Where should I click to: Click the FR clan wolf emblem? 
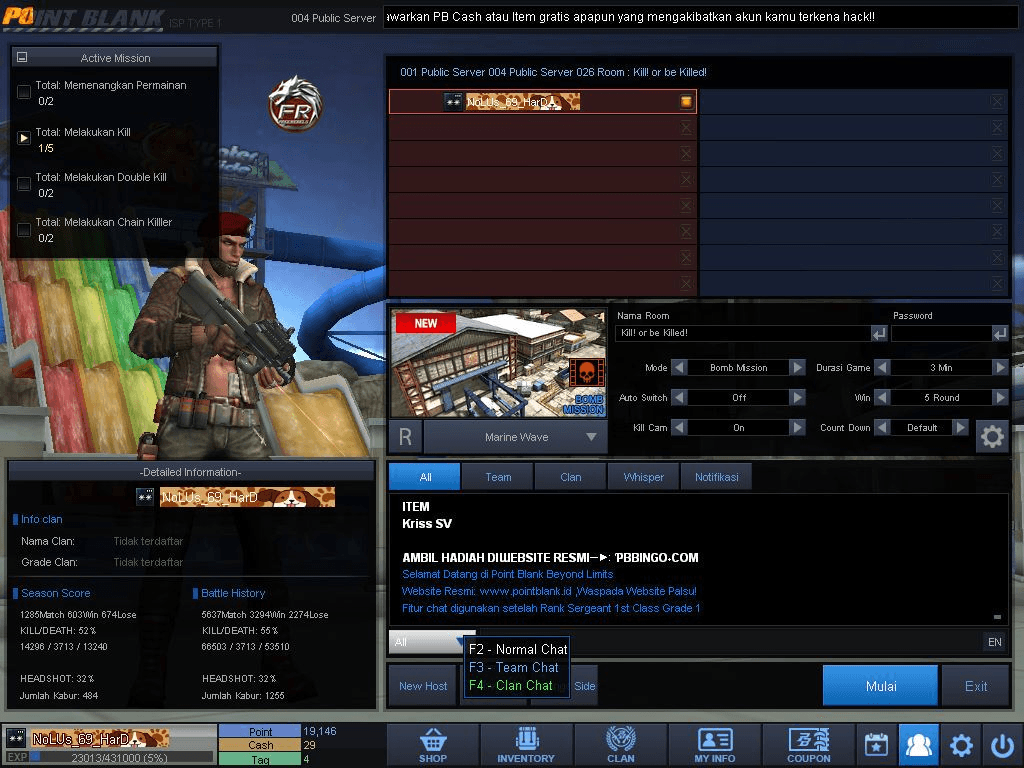point(295,103)
